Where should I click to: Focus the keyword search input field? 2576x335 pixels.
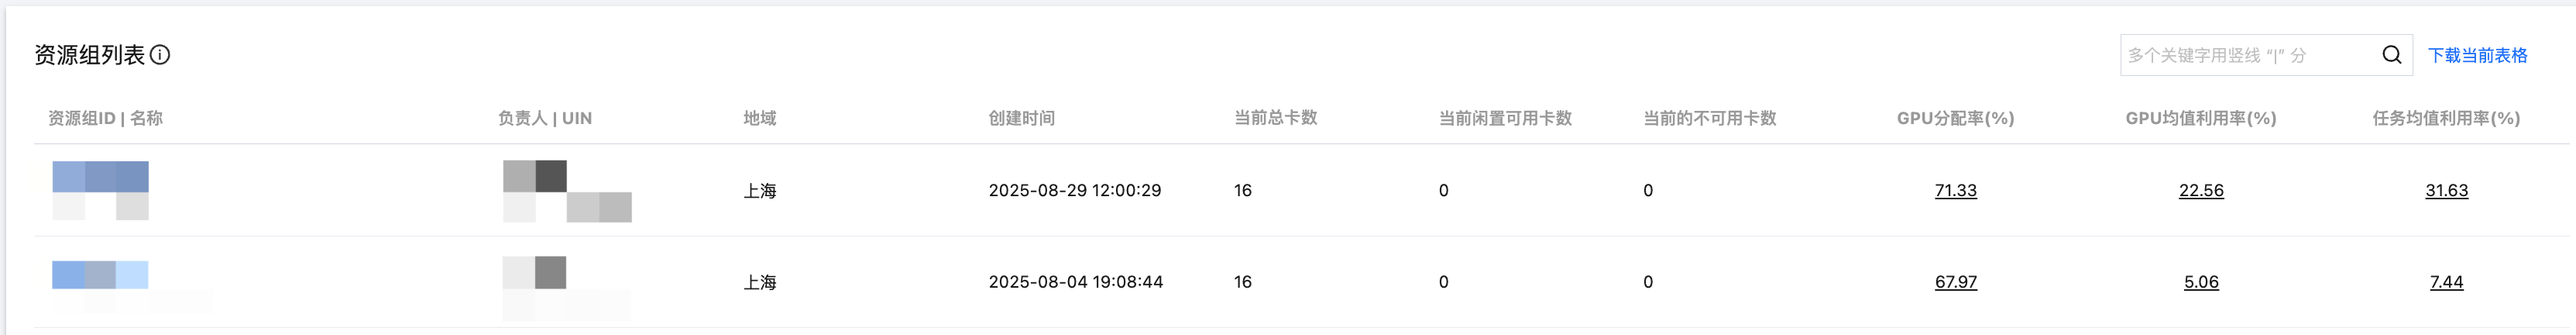point(2245,55)
